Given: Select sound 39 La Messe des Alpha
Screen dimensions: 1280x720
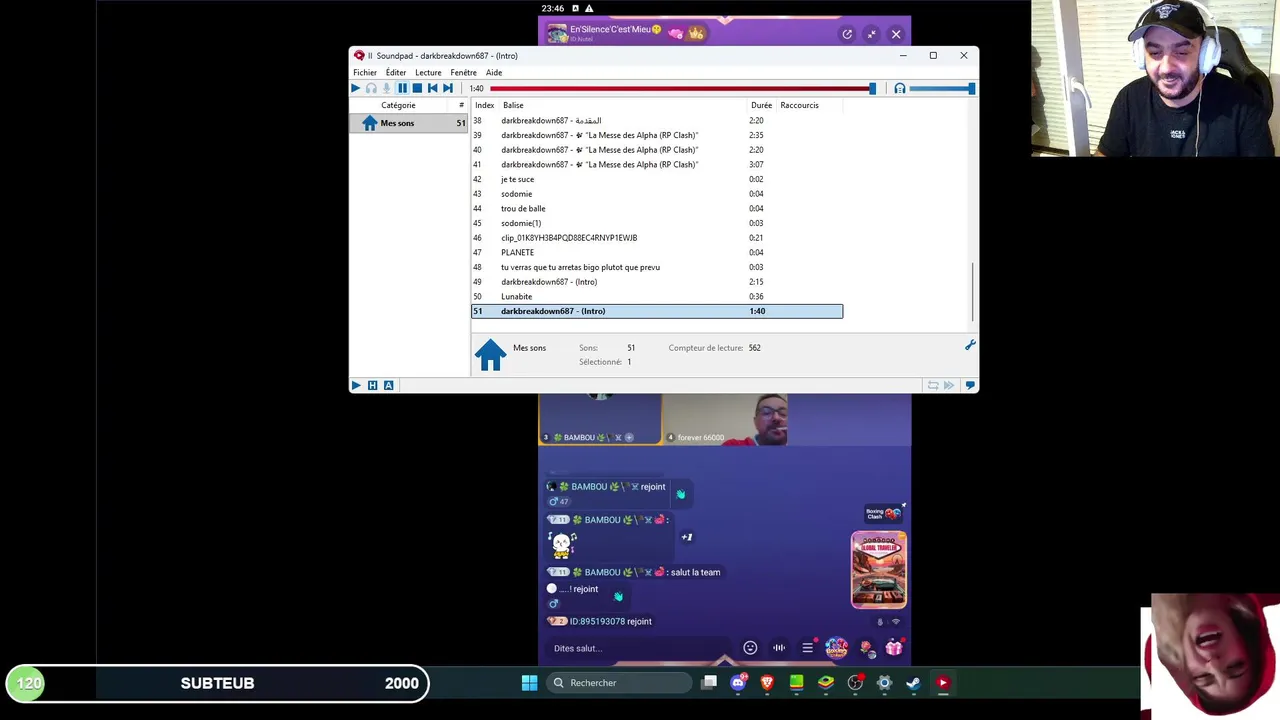Looking at the screenshot, I should click(657, 135).
